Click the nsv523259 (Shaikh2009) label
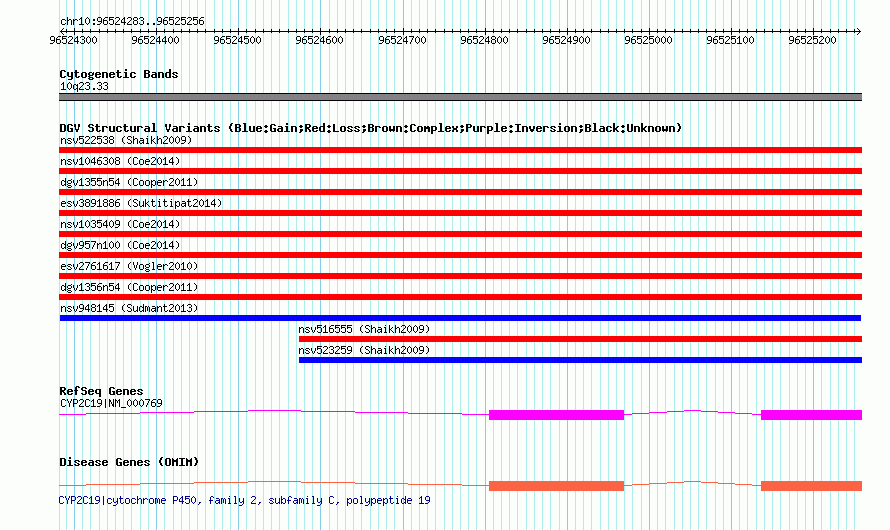The height and width of the screenshot is (530, 890). (x=364, y=350)
